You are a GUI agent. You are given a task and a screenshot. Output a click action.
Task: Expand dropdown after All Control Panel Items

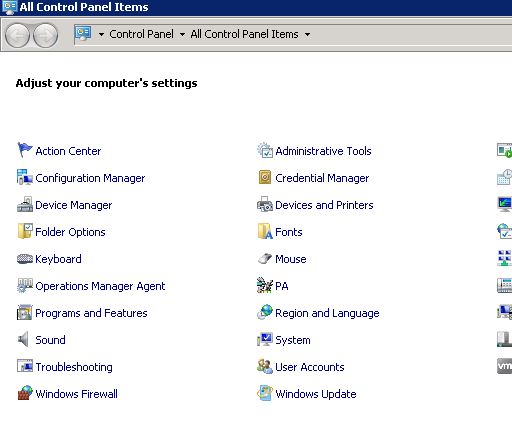coord(307,34)
